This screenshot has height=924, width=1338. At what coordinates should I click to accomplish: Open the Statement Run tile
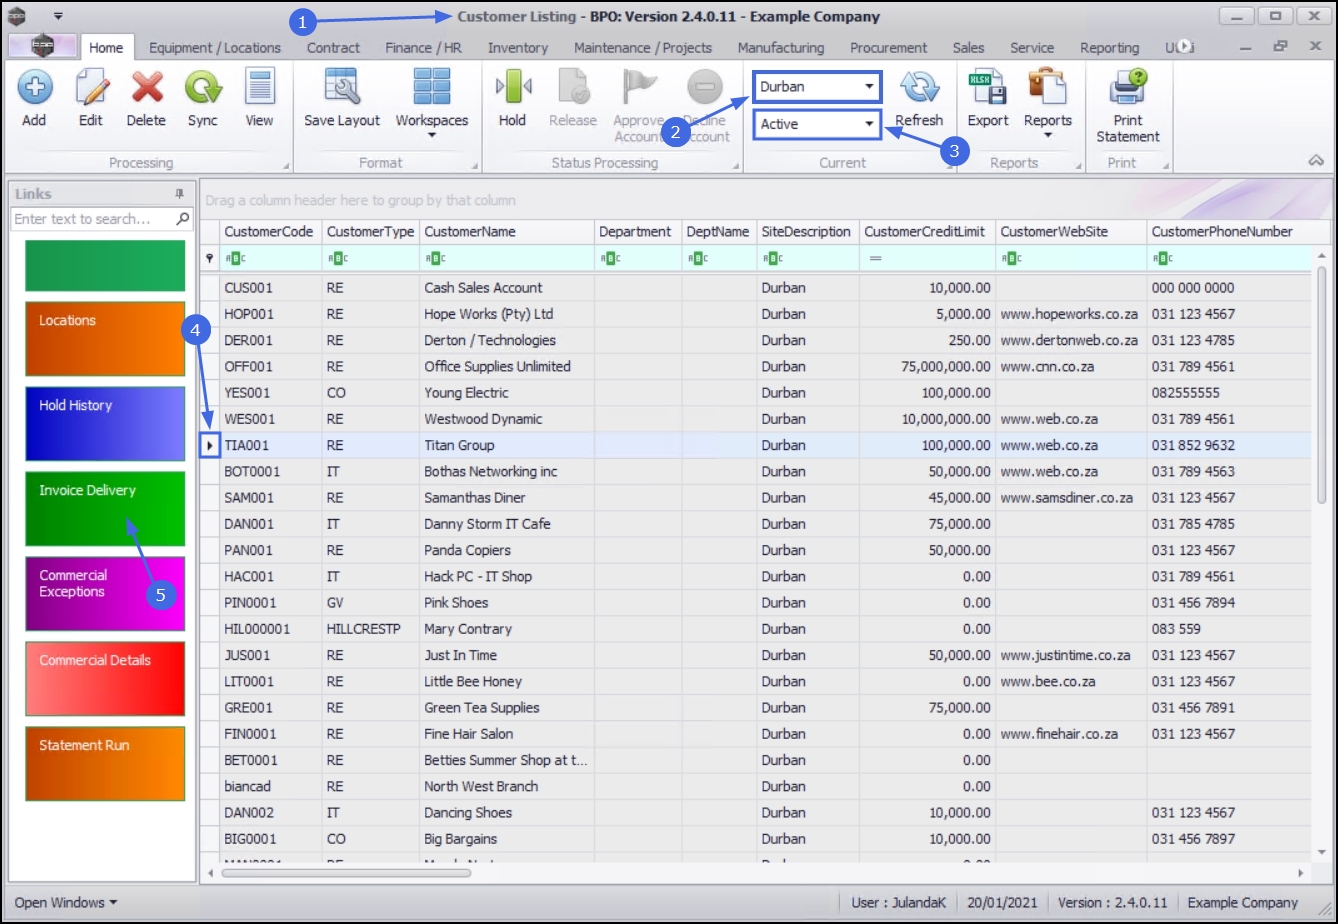105,764
